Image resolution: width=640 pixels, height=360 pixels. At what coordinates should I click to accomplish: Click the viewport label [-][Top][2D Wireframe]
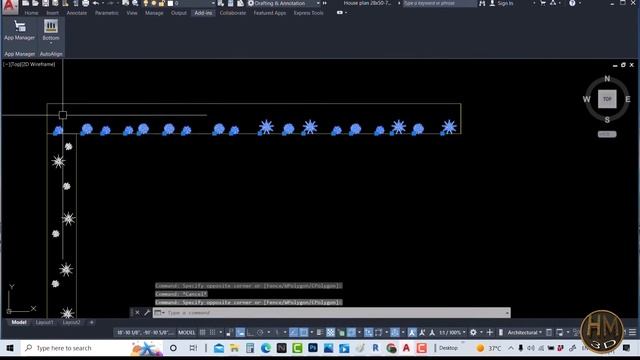[29, 64]
